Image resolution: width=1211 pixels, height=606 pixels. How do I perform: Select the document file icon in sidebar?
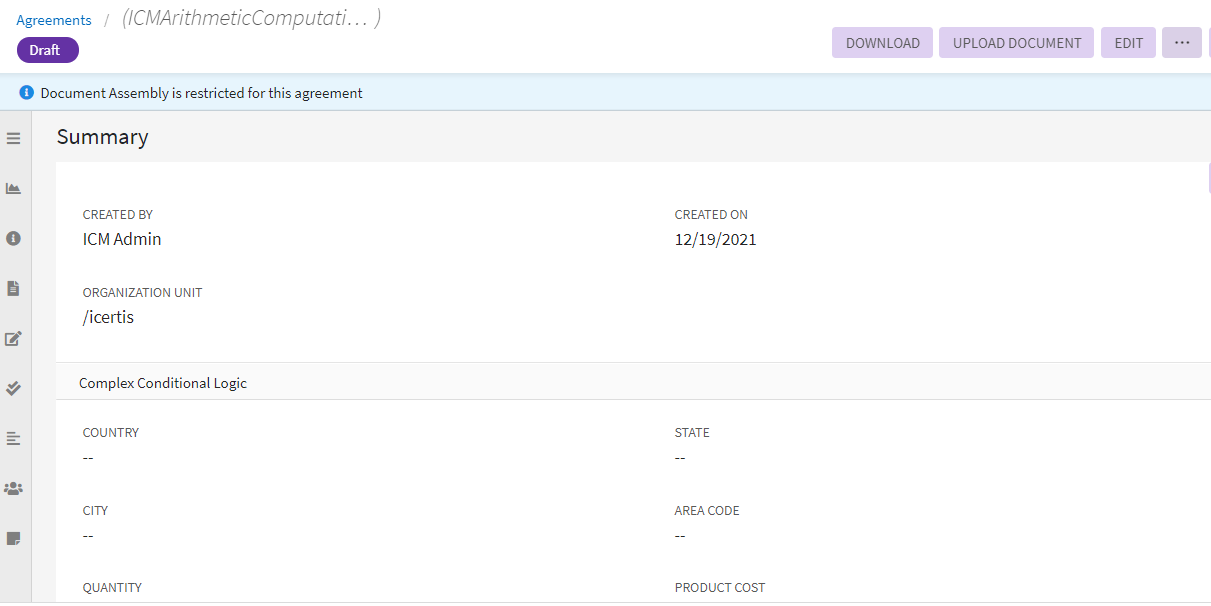click(14, 289)
